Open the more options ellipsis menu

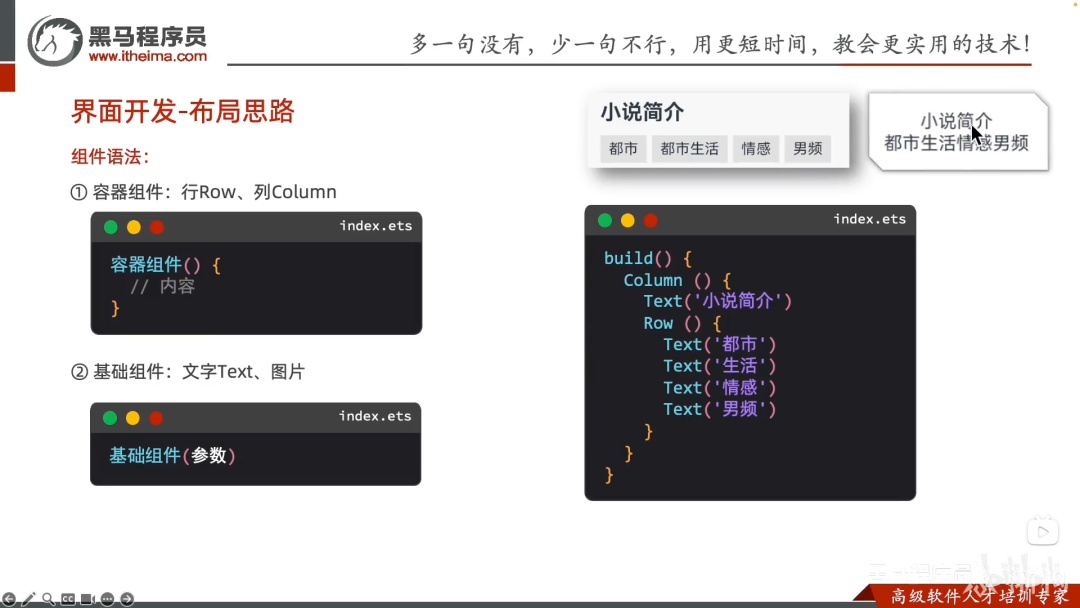(x=107, y=599)
